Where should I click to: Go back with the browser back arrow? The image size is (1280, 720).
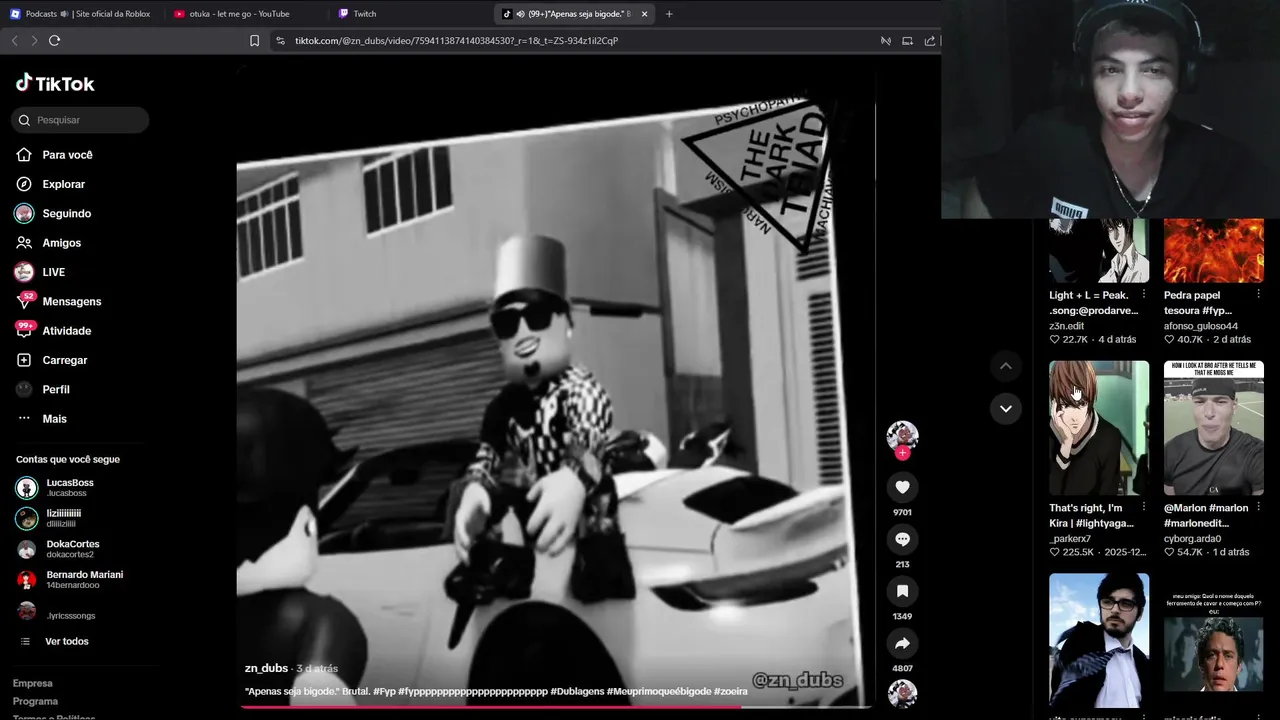[x=14, y=41]
